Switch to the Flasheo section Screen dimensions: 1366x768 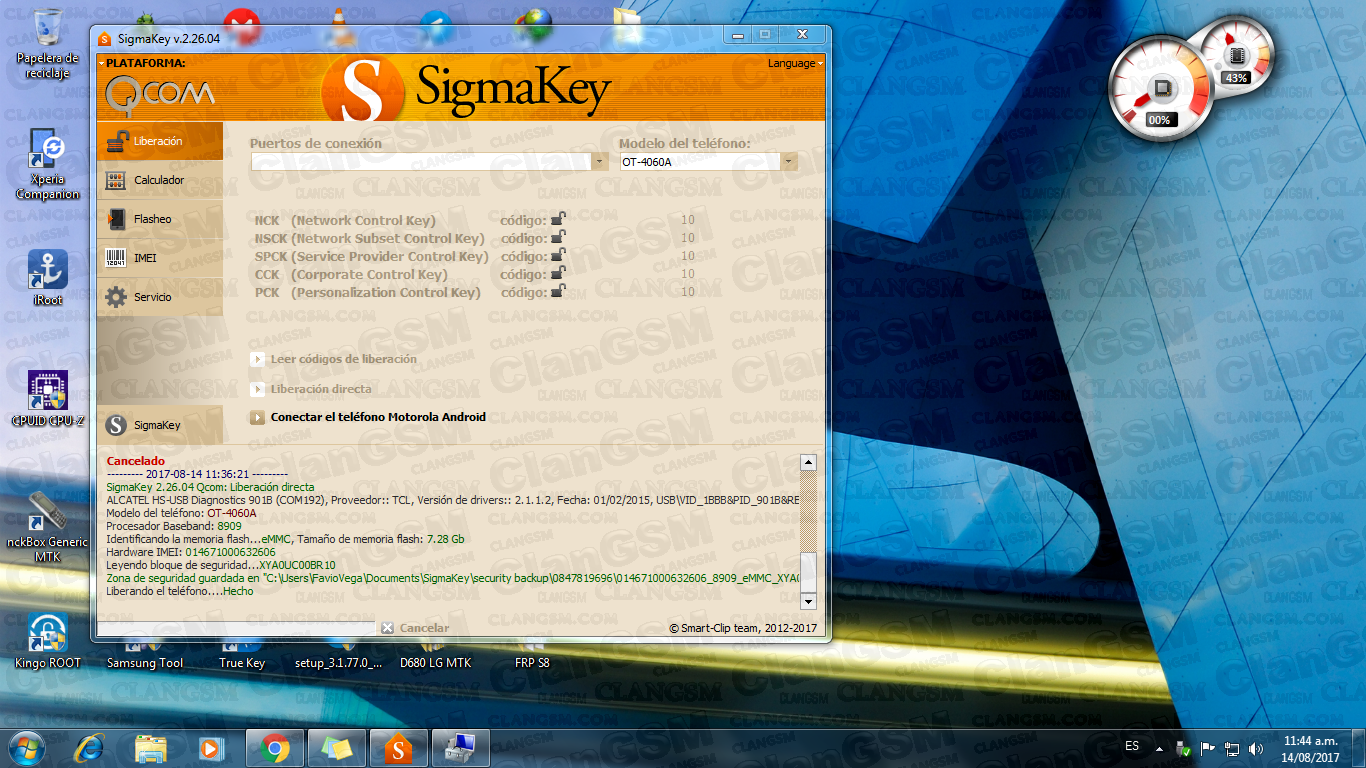pyautogui.click(x=160, y=219)
